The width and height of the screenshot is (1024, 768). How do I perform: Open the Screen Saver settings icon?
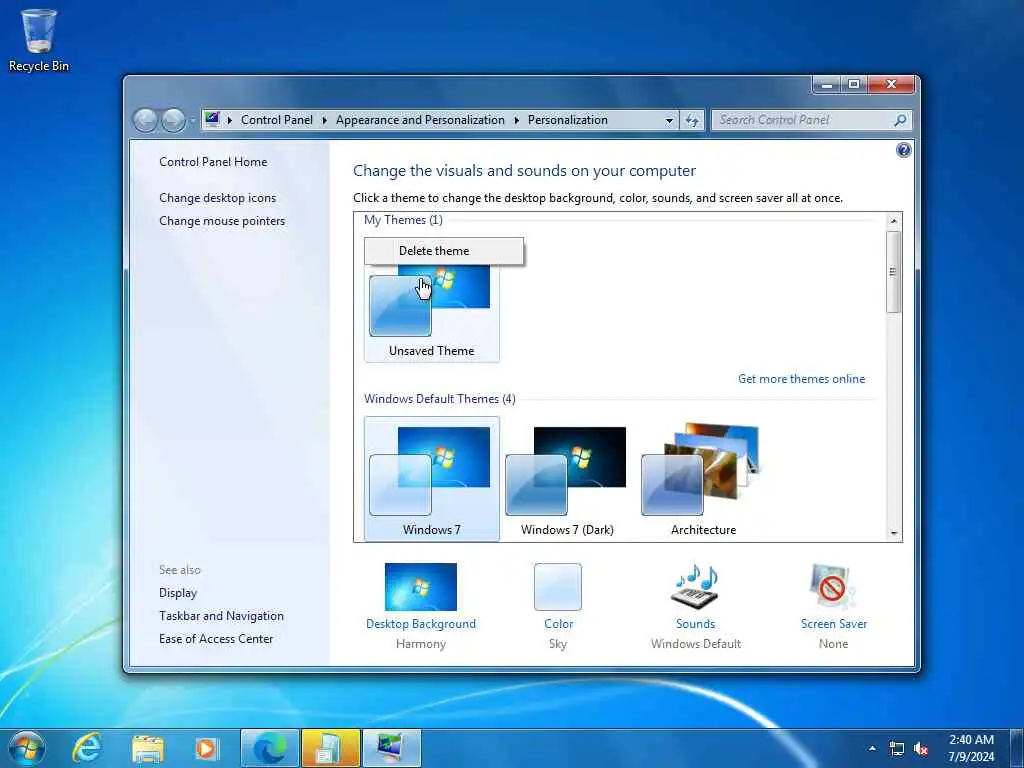coord(833,587)
